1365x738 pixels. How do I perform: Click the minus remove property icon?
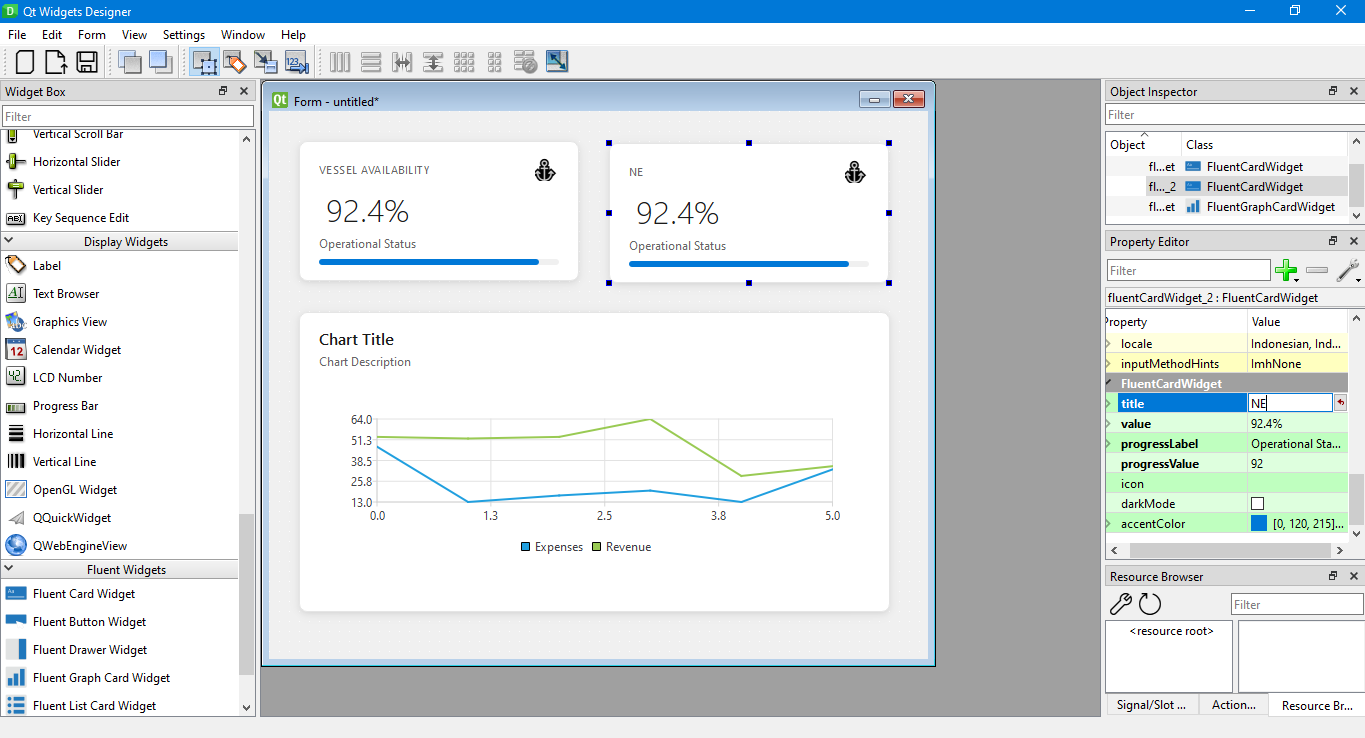pos(1317,270)
